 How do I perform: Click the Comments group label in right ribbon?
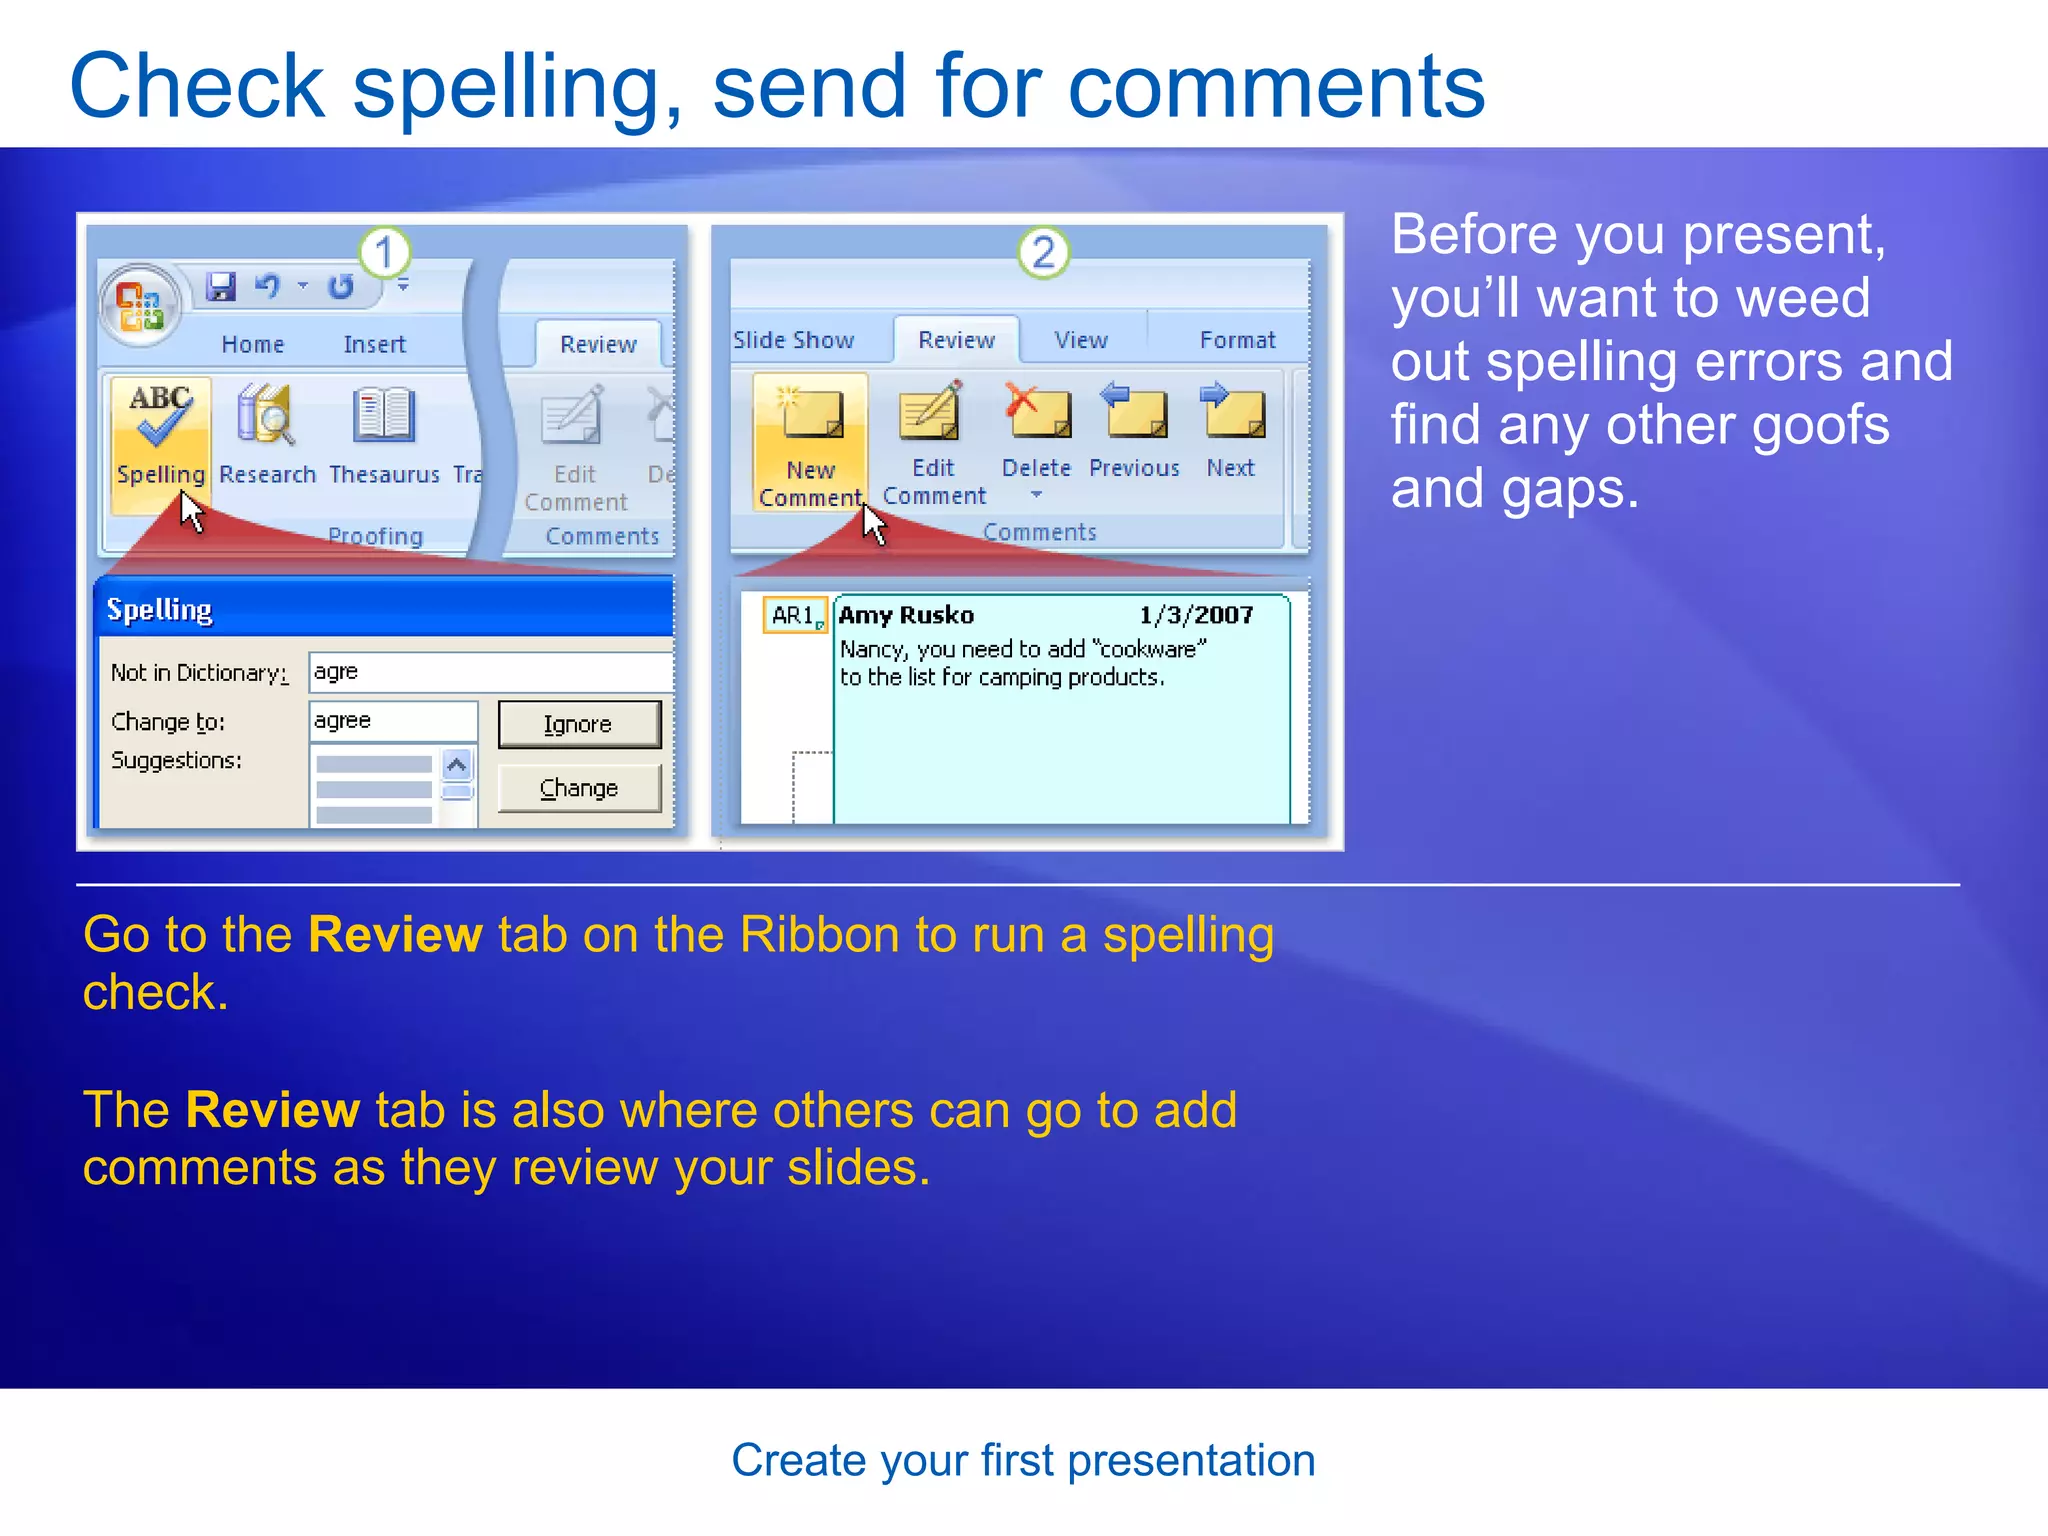[1039, 532]
